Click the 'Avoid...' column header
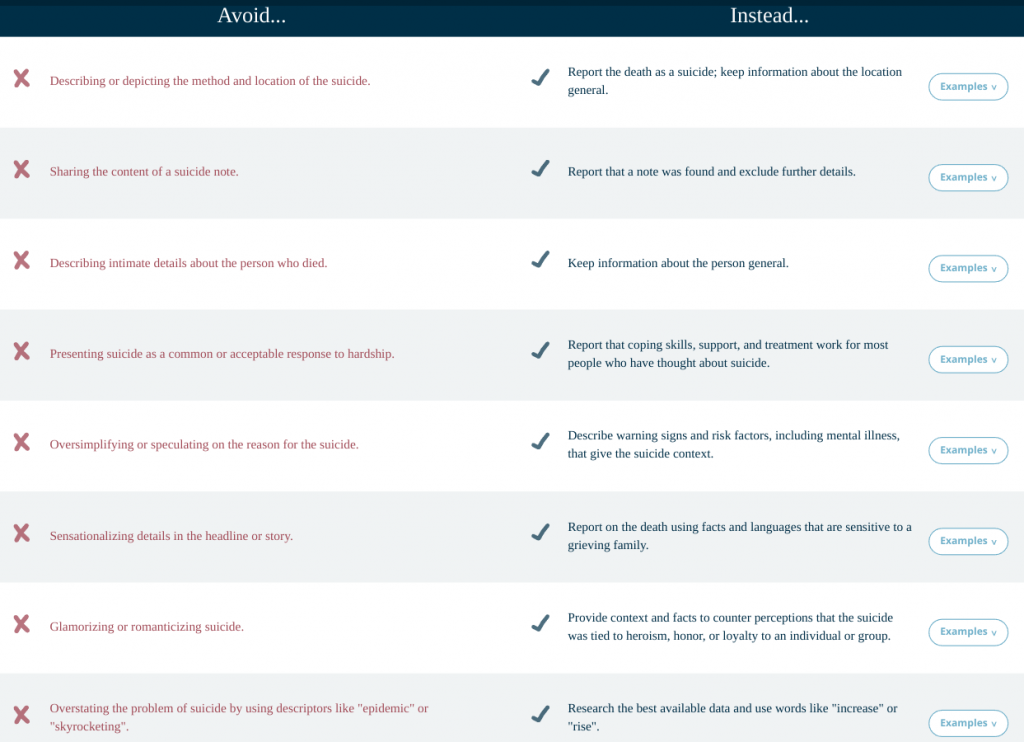Screen dimensions: 1024x742 click(x=251, y=16)
